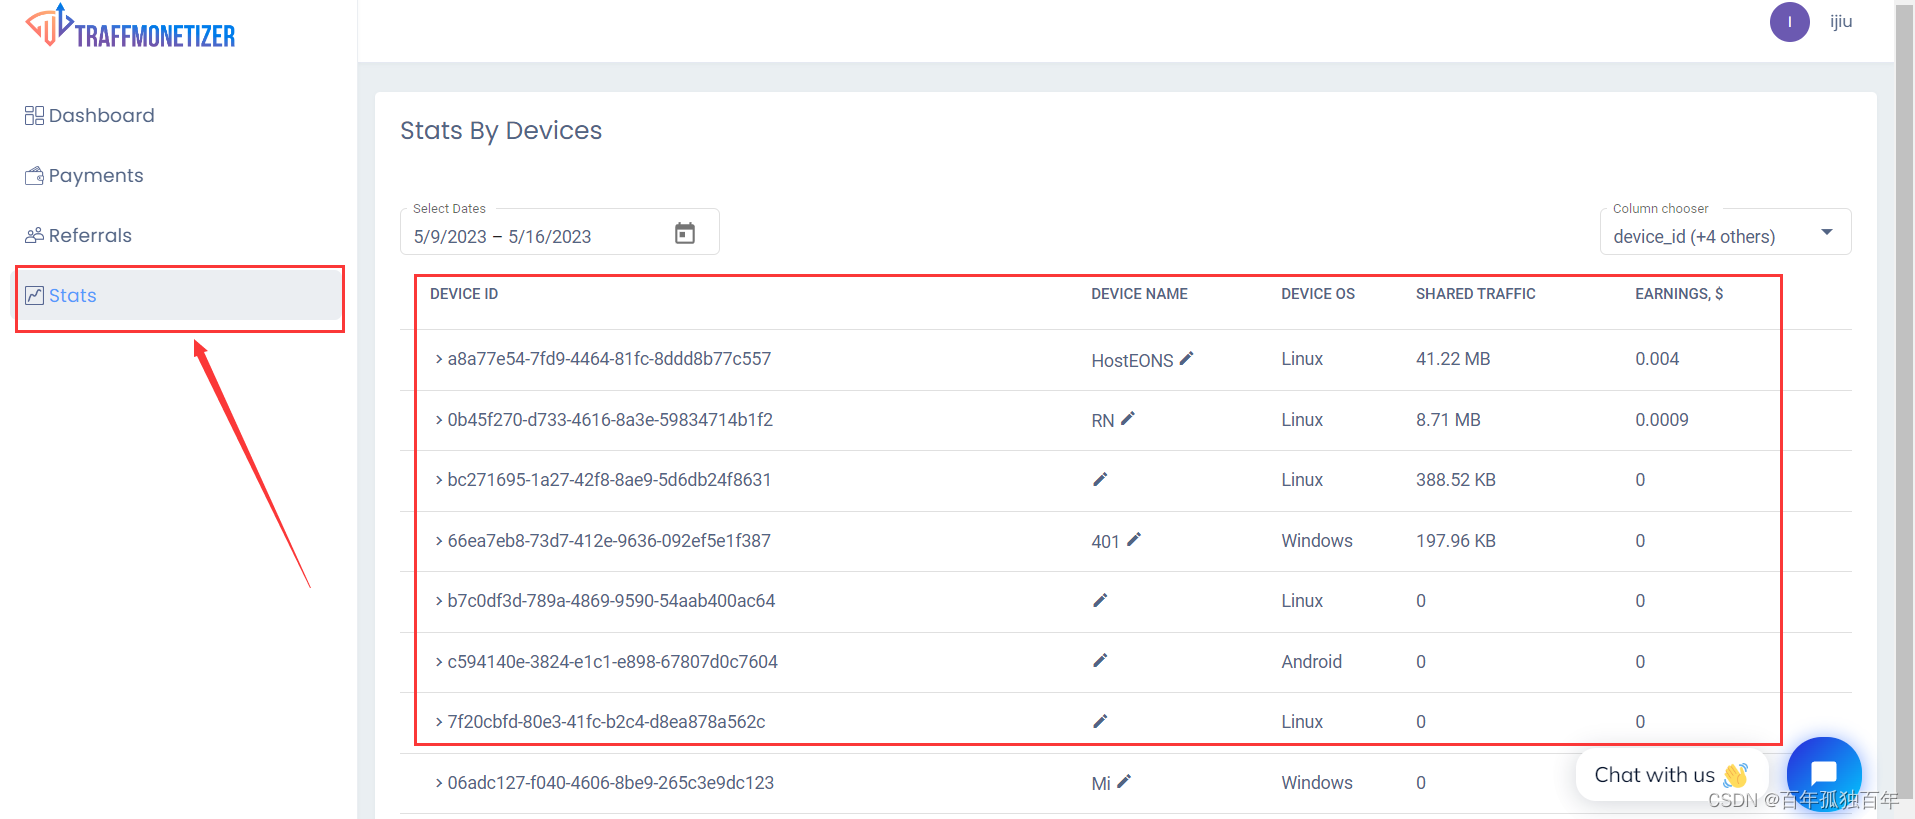Click the Android OS cell
The height and width of the screenshot is (819, 1915).
(1312, 662)
